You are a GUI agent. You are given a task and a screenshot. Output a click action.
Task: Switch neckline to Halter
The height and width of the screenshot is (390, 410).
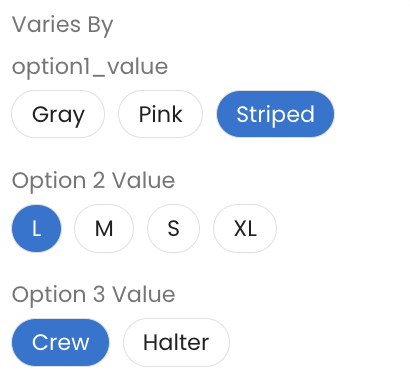point(176,342)
